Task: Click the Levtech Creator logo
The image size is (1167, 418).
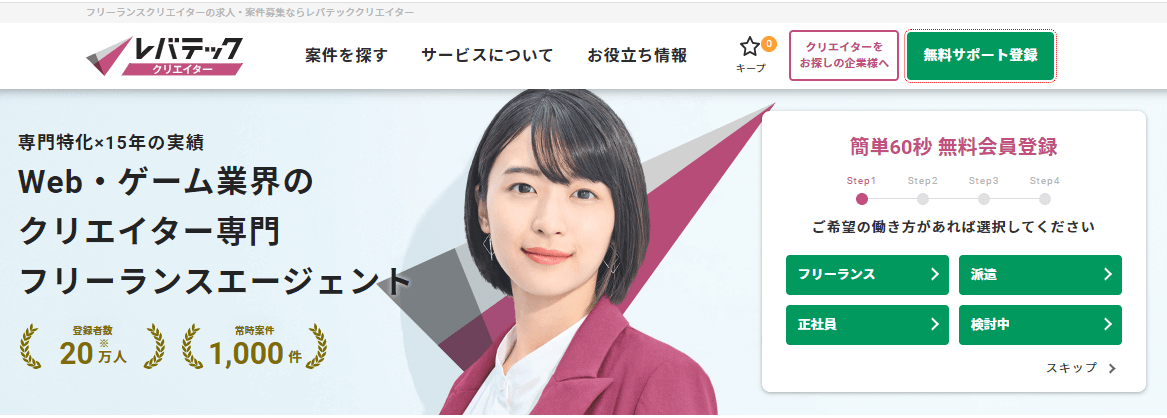Action: point(165,56)
